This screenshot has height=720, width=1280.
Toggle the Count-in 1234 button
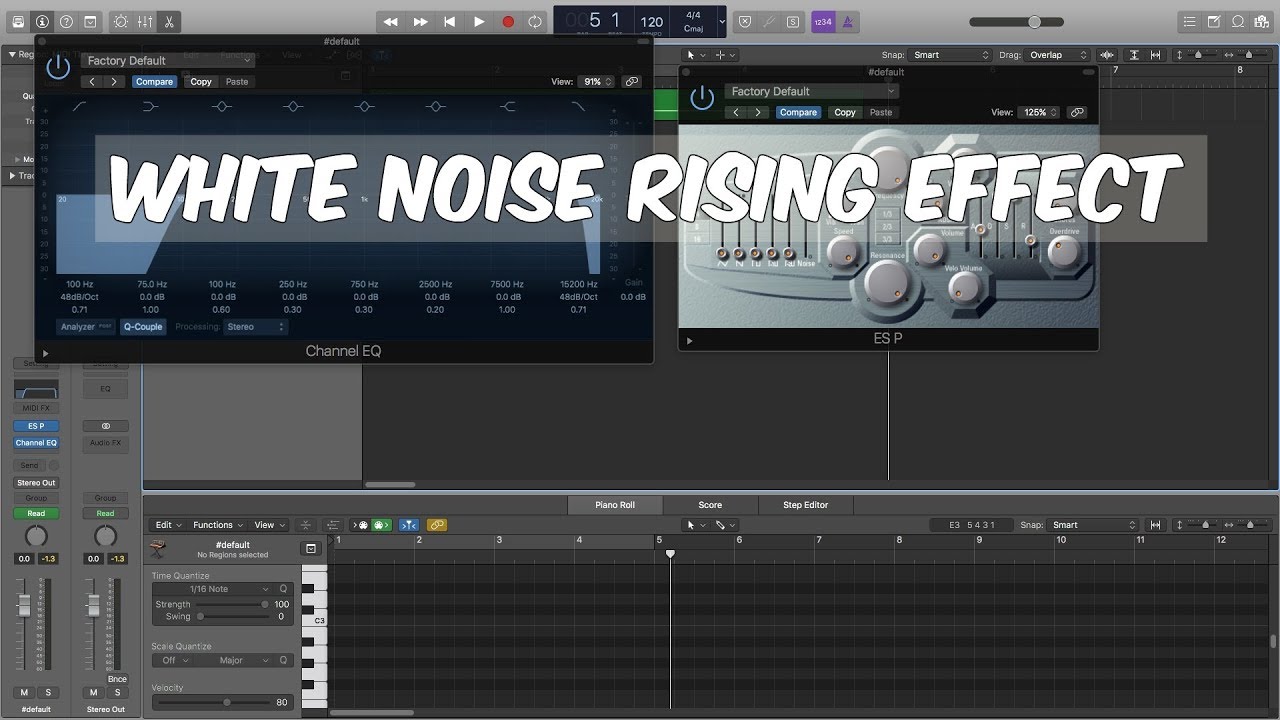coord(823,21)
